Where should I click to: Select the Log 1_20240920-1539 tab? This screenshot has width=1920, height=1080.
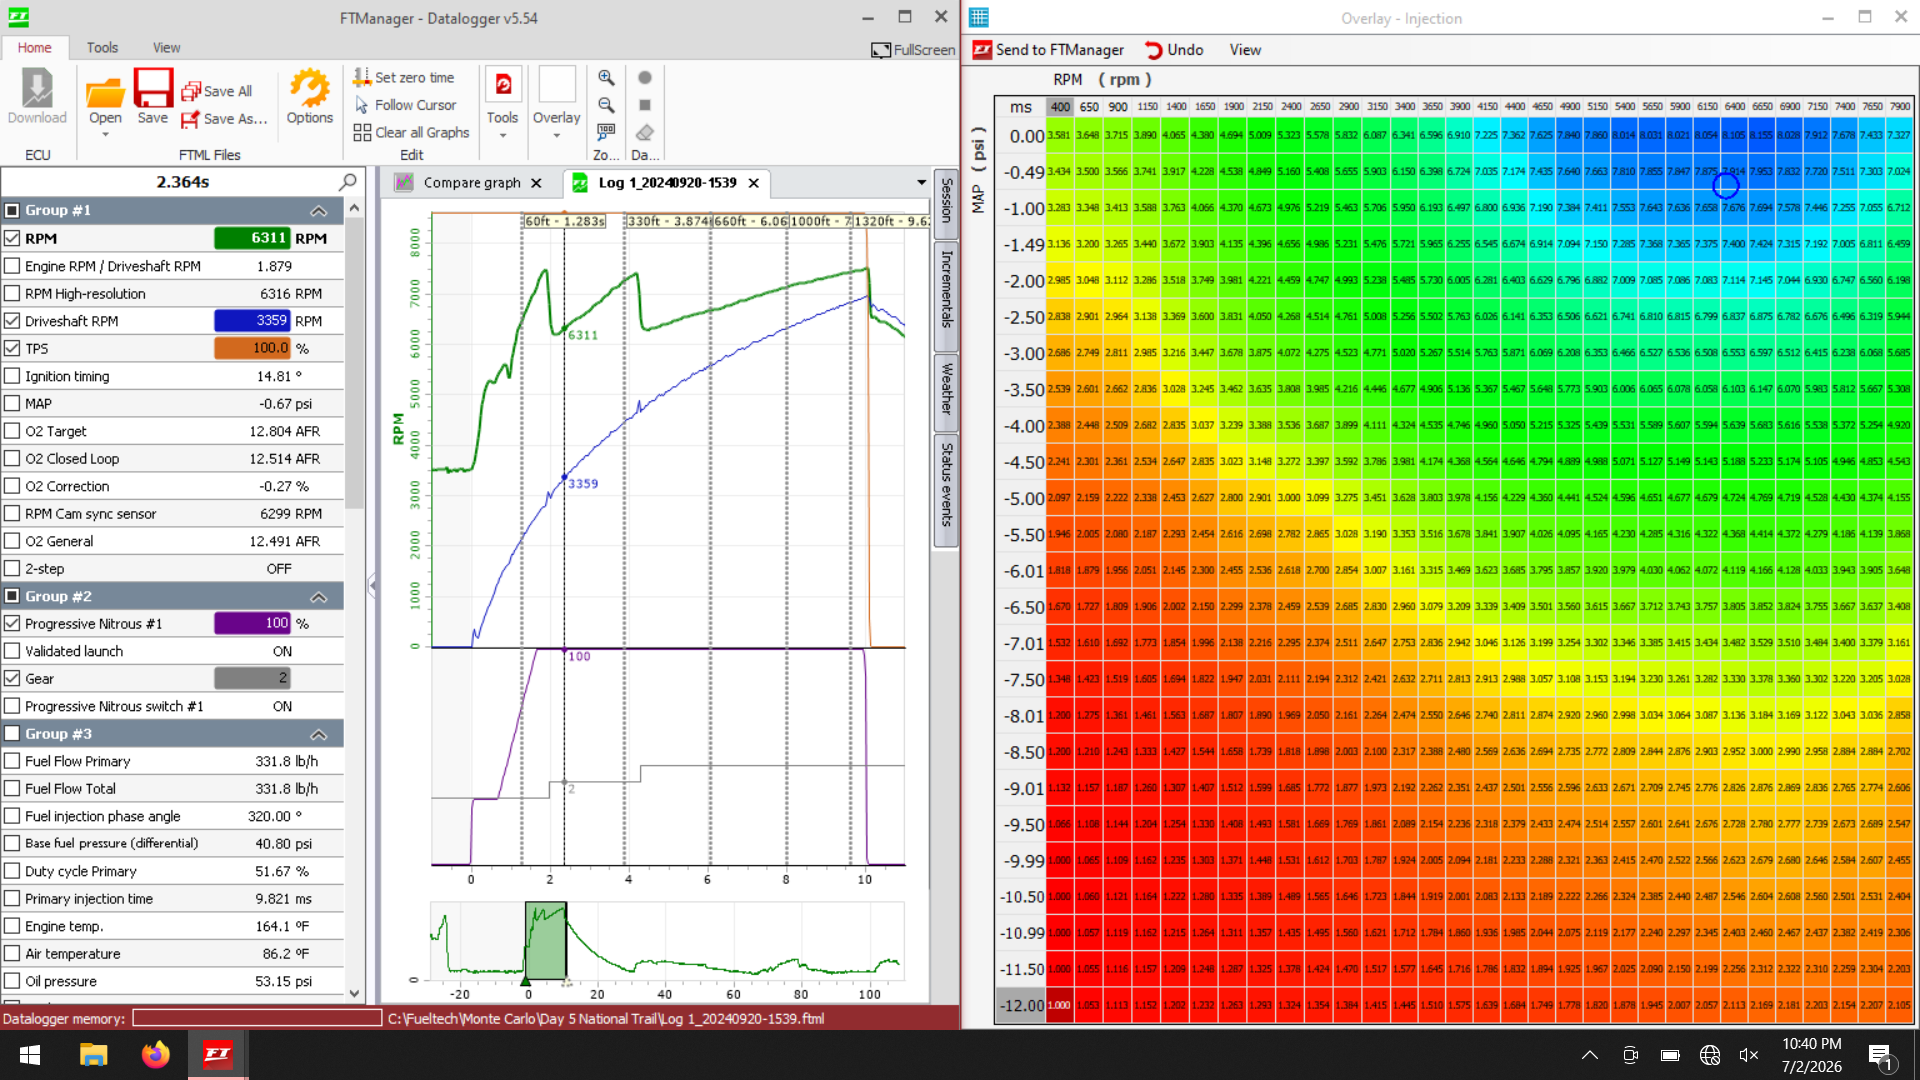(668, 182)
